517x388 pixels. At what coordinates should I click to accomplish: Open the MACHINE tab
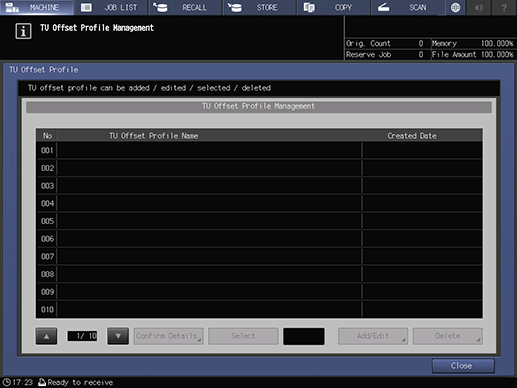37,7
